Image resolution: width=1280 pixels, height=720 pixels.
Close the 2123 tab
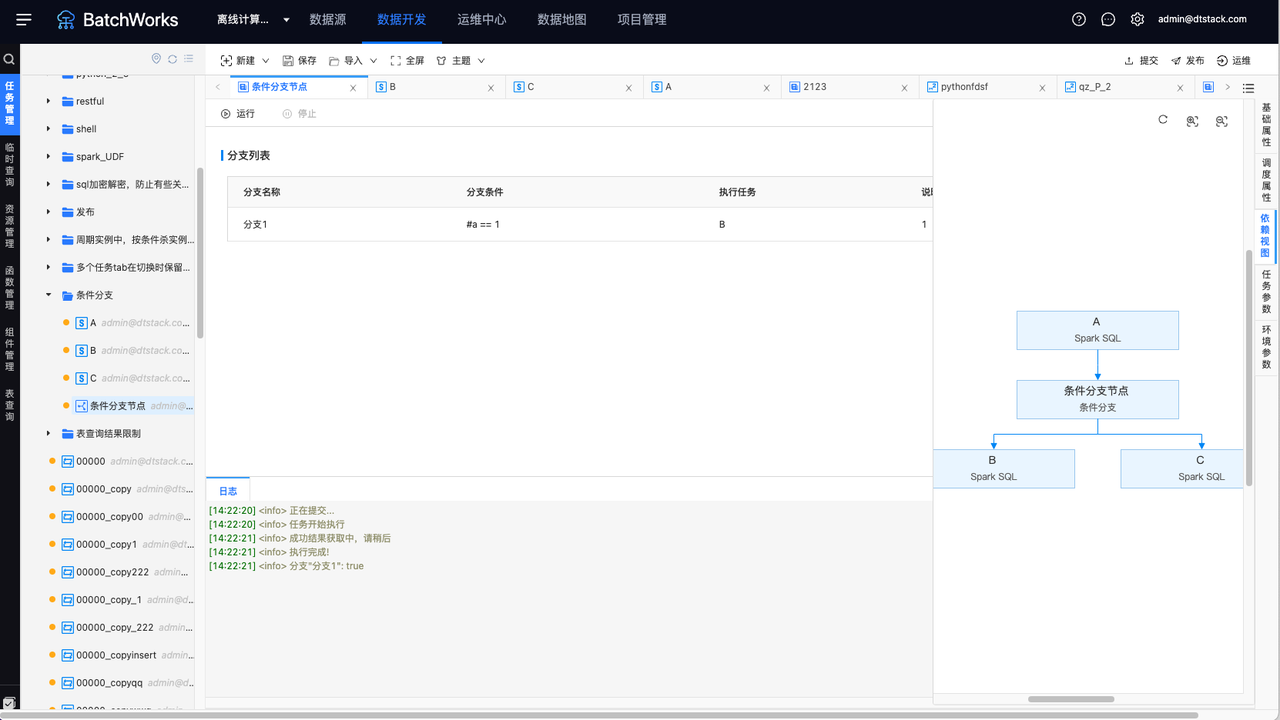pyautogui.click(x=905, y=88)
